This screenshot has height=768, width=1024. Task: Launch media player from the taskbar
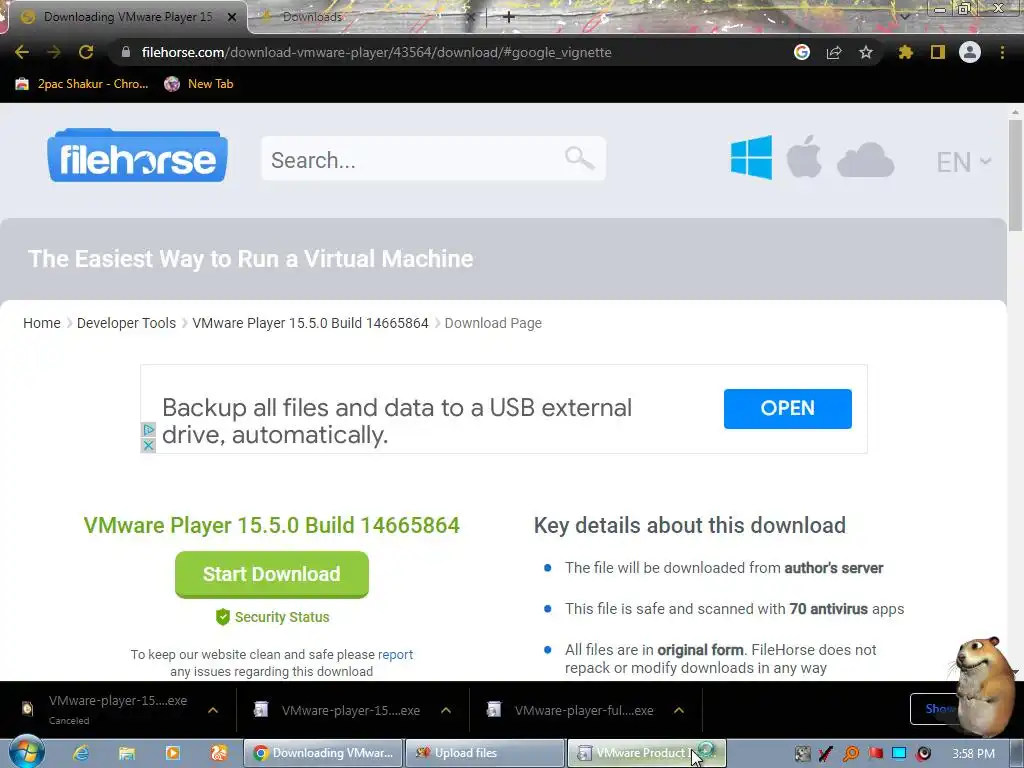(172, 753)
